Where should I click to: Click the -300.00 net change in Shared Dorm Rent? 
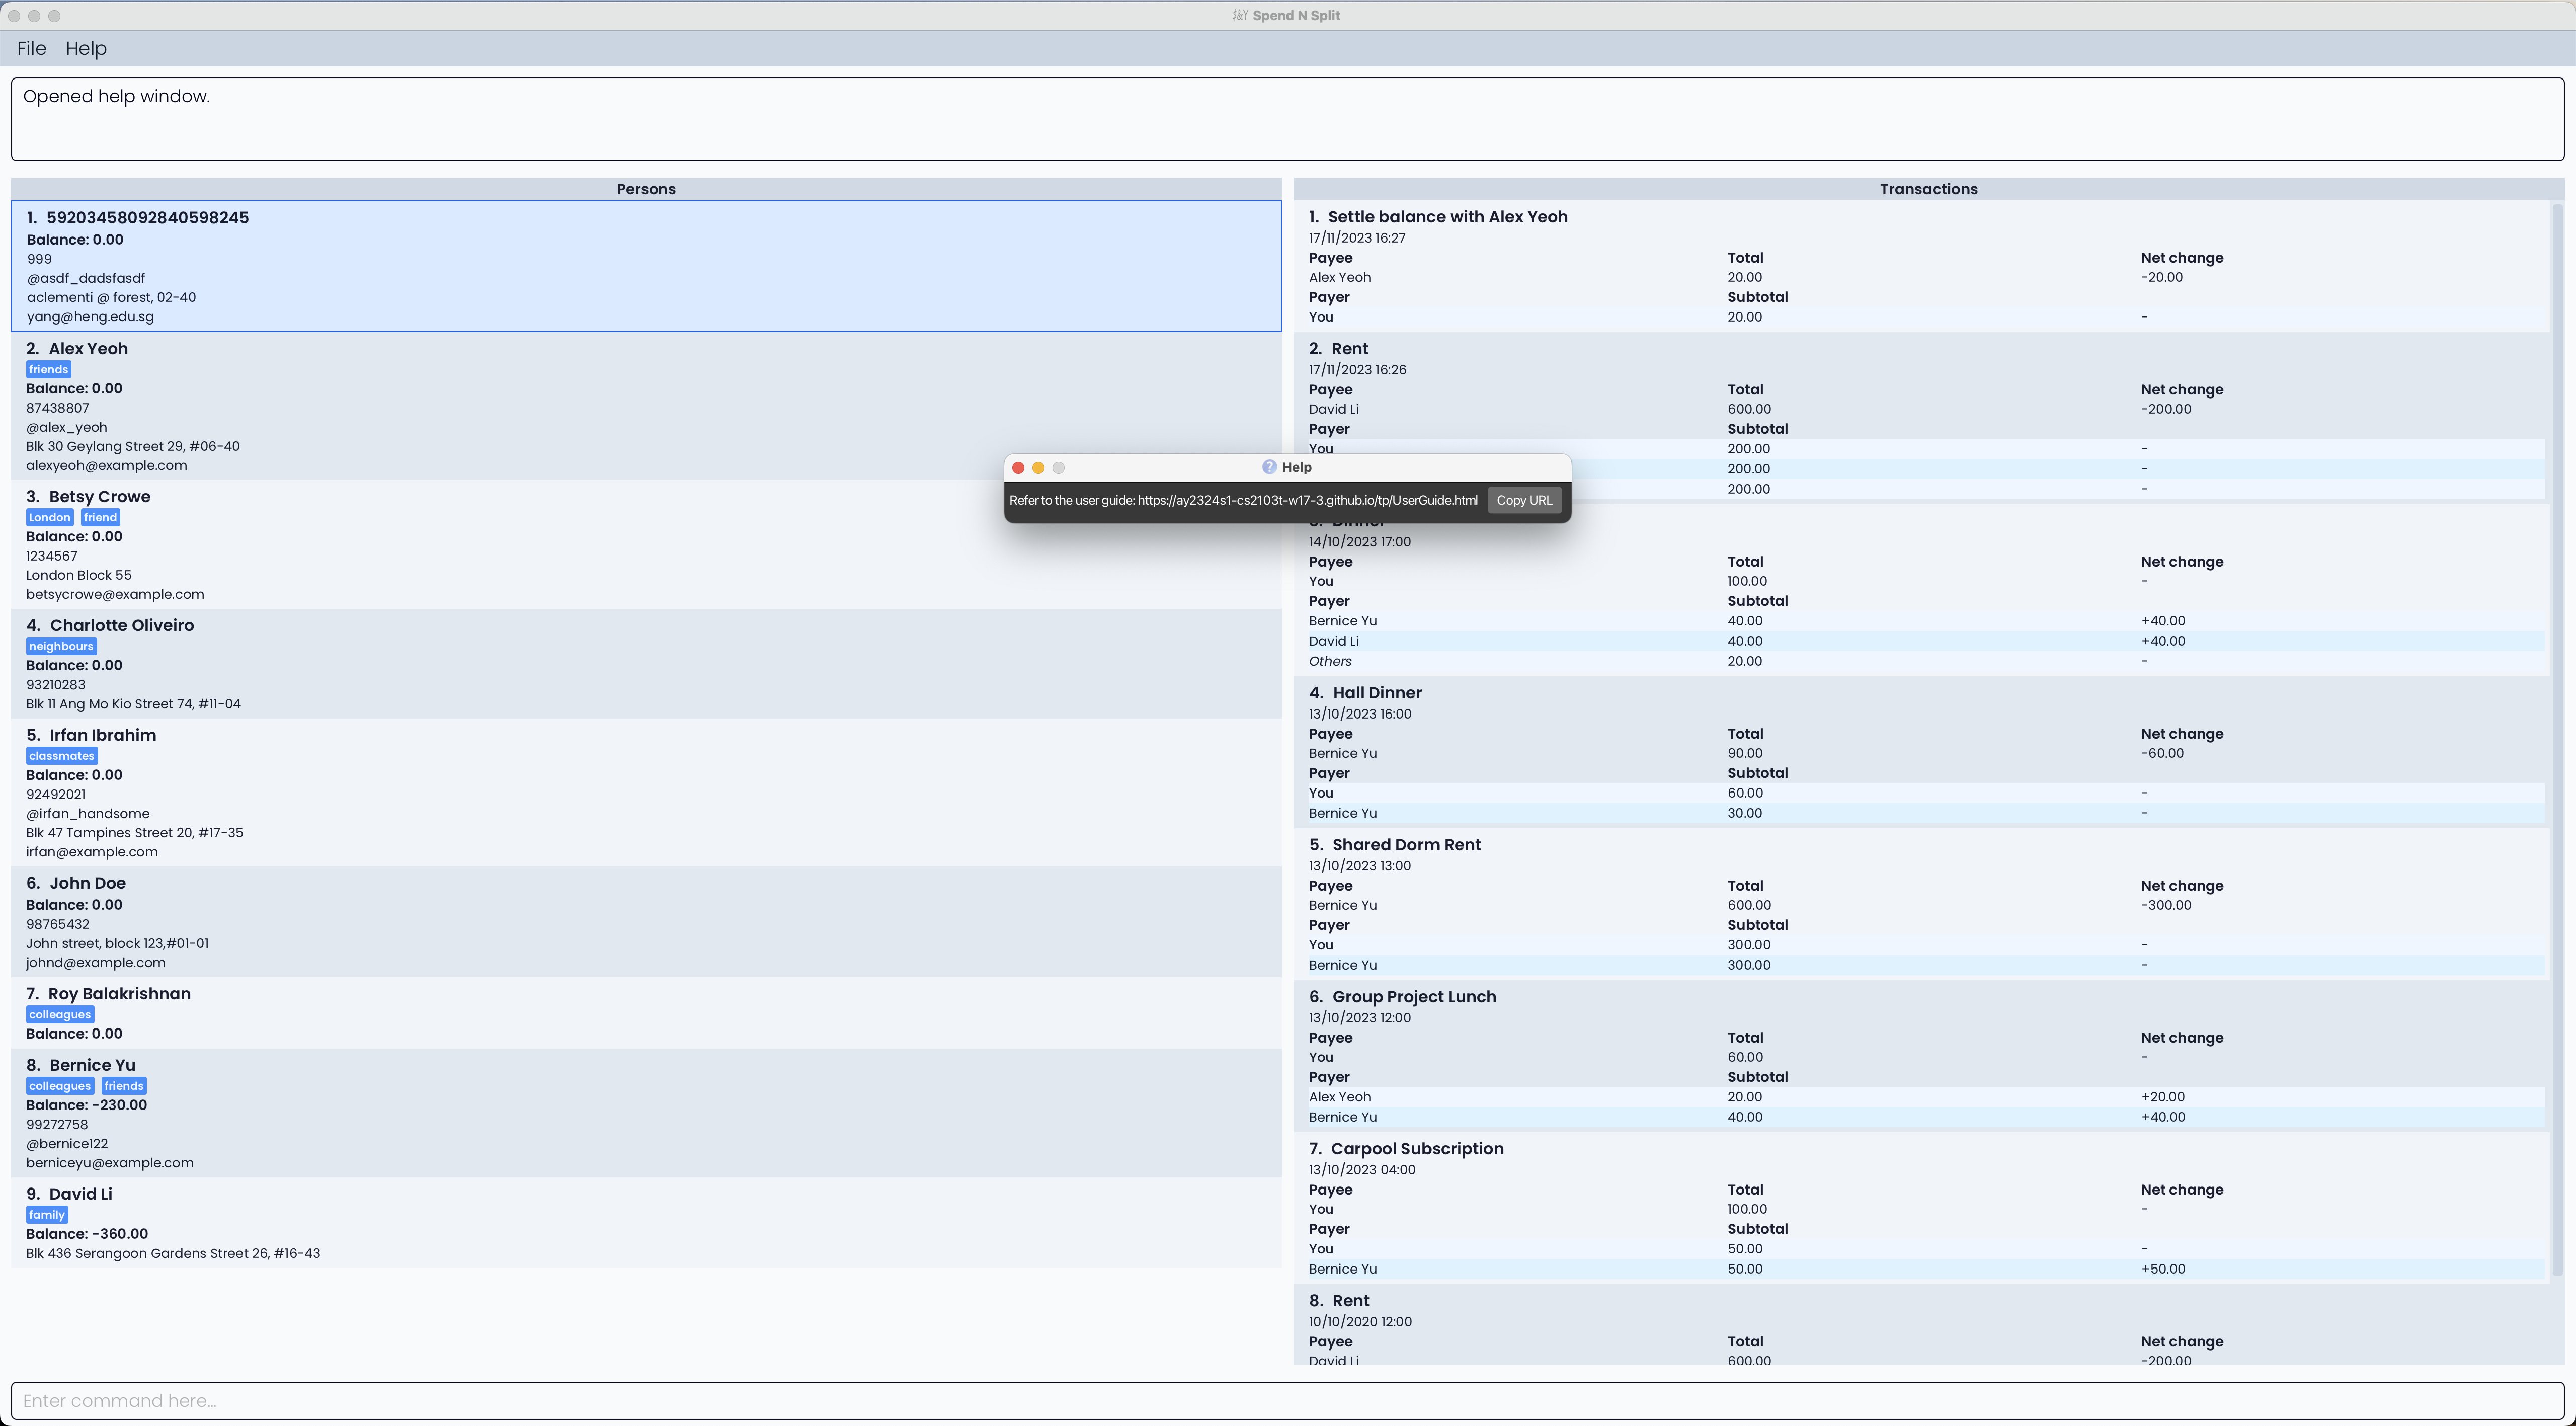coord(2166,905)
